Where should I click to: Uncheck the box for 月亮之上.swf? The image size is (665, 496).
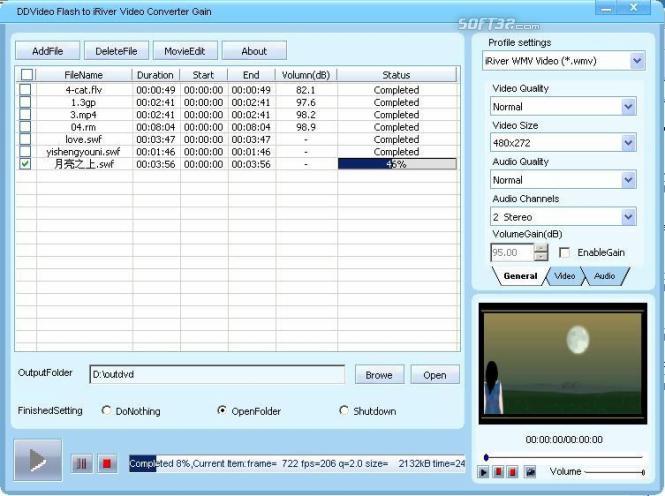[x=25, y=164]
